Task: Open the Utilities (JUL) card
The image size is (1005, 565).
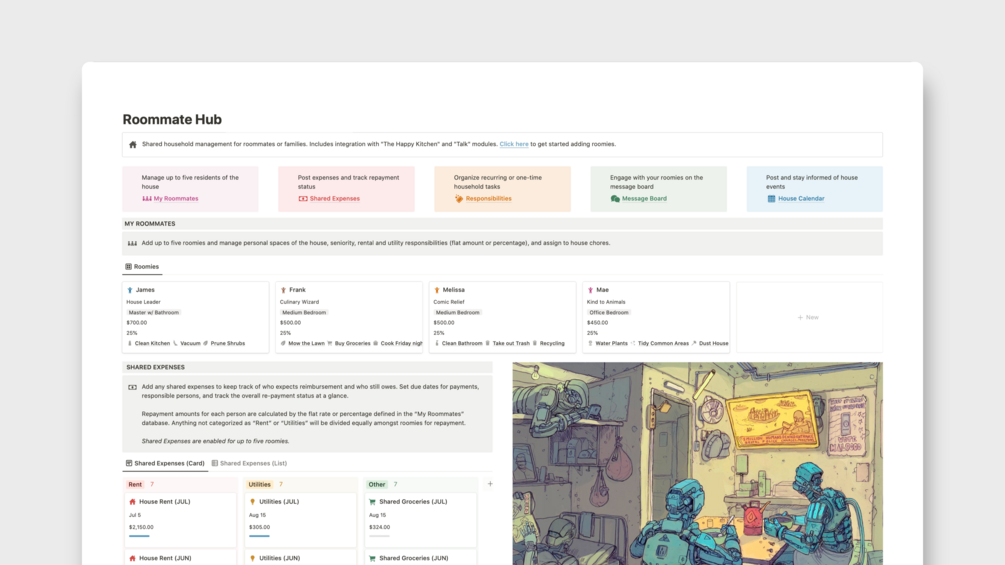Action: [x=300, y=520]
